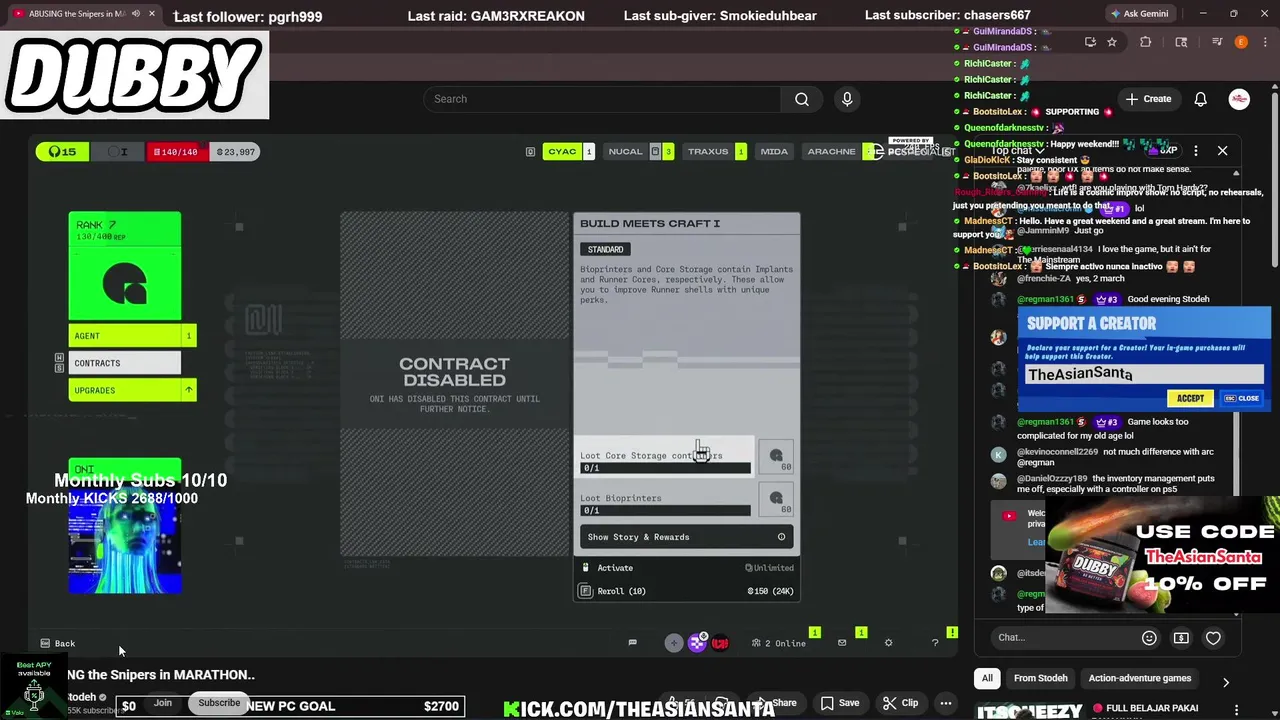Click the install app icon in address bar

pyautogui.click(x=1090, y=42)
